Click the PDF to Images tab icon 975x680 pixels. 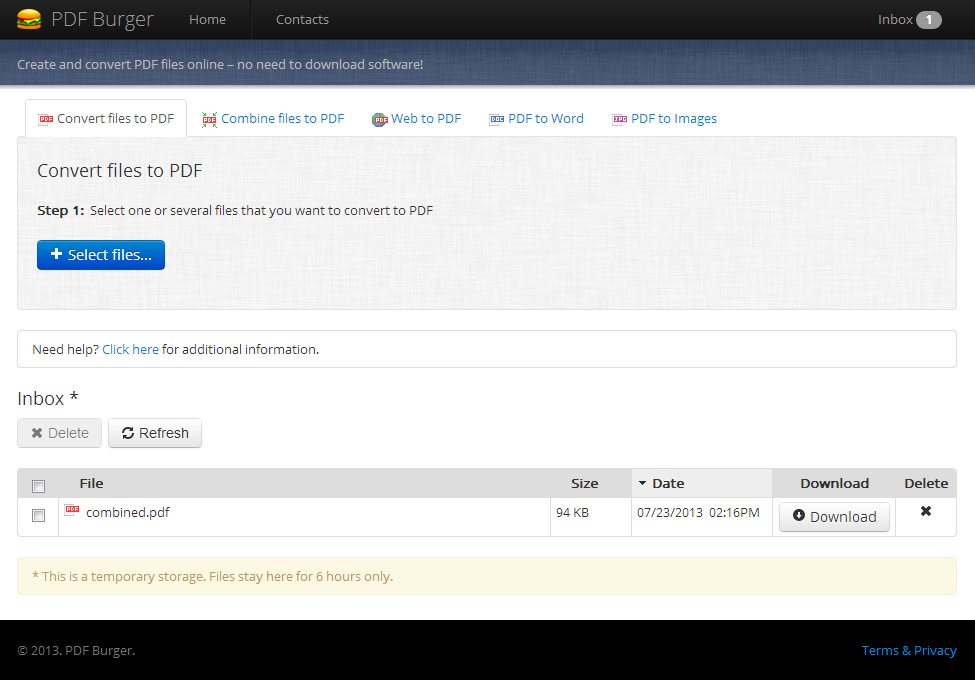619,119
